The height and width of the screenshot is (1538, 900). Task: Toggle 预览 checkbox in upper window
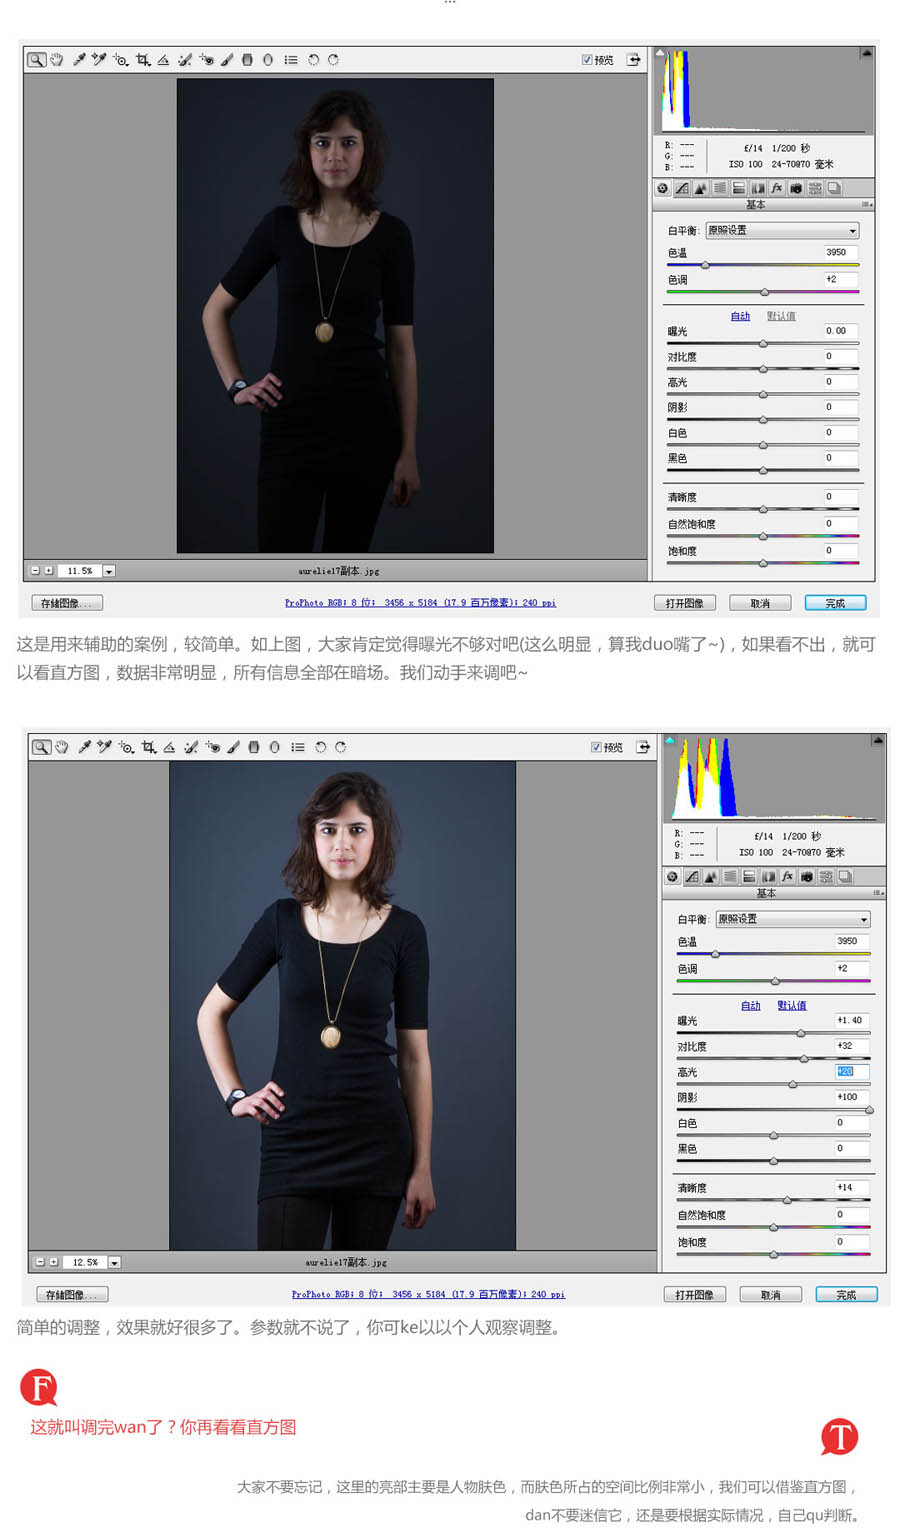tap(587, 60)
